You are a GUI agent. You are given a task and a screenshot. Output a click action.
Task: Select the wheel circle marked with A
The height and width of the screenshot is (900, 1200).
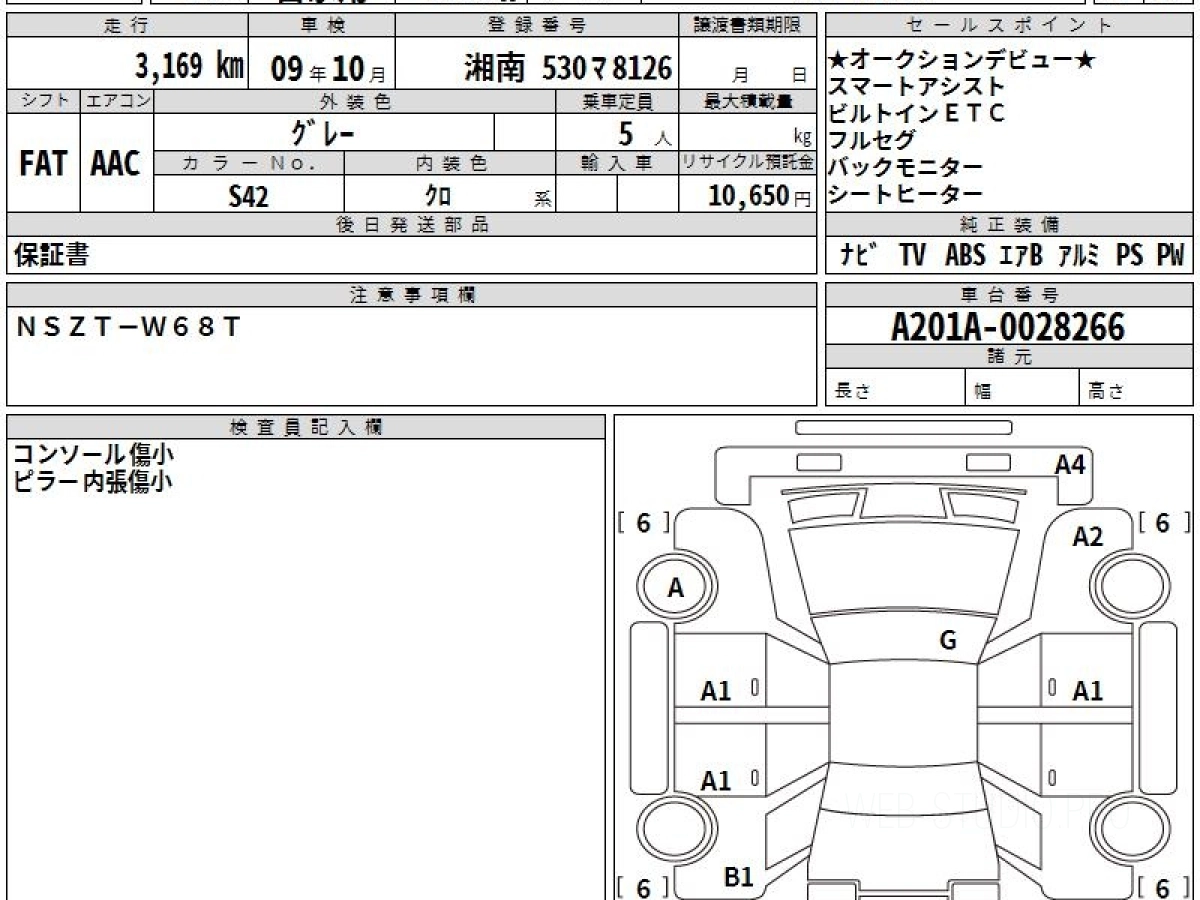click(x=675, y=589)
